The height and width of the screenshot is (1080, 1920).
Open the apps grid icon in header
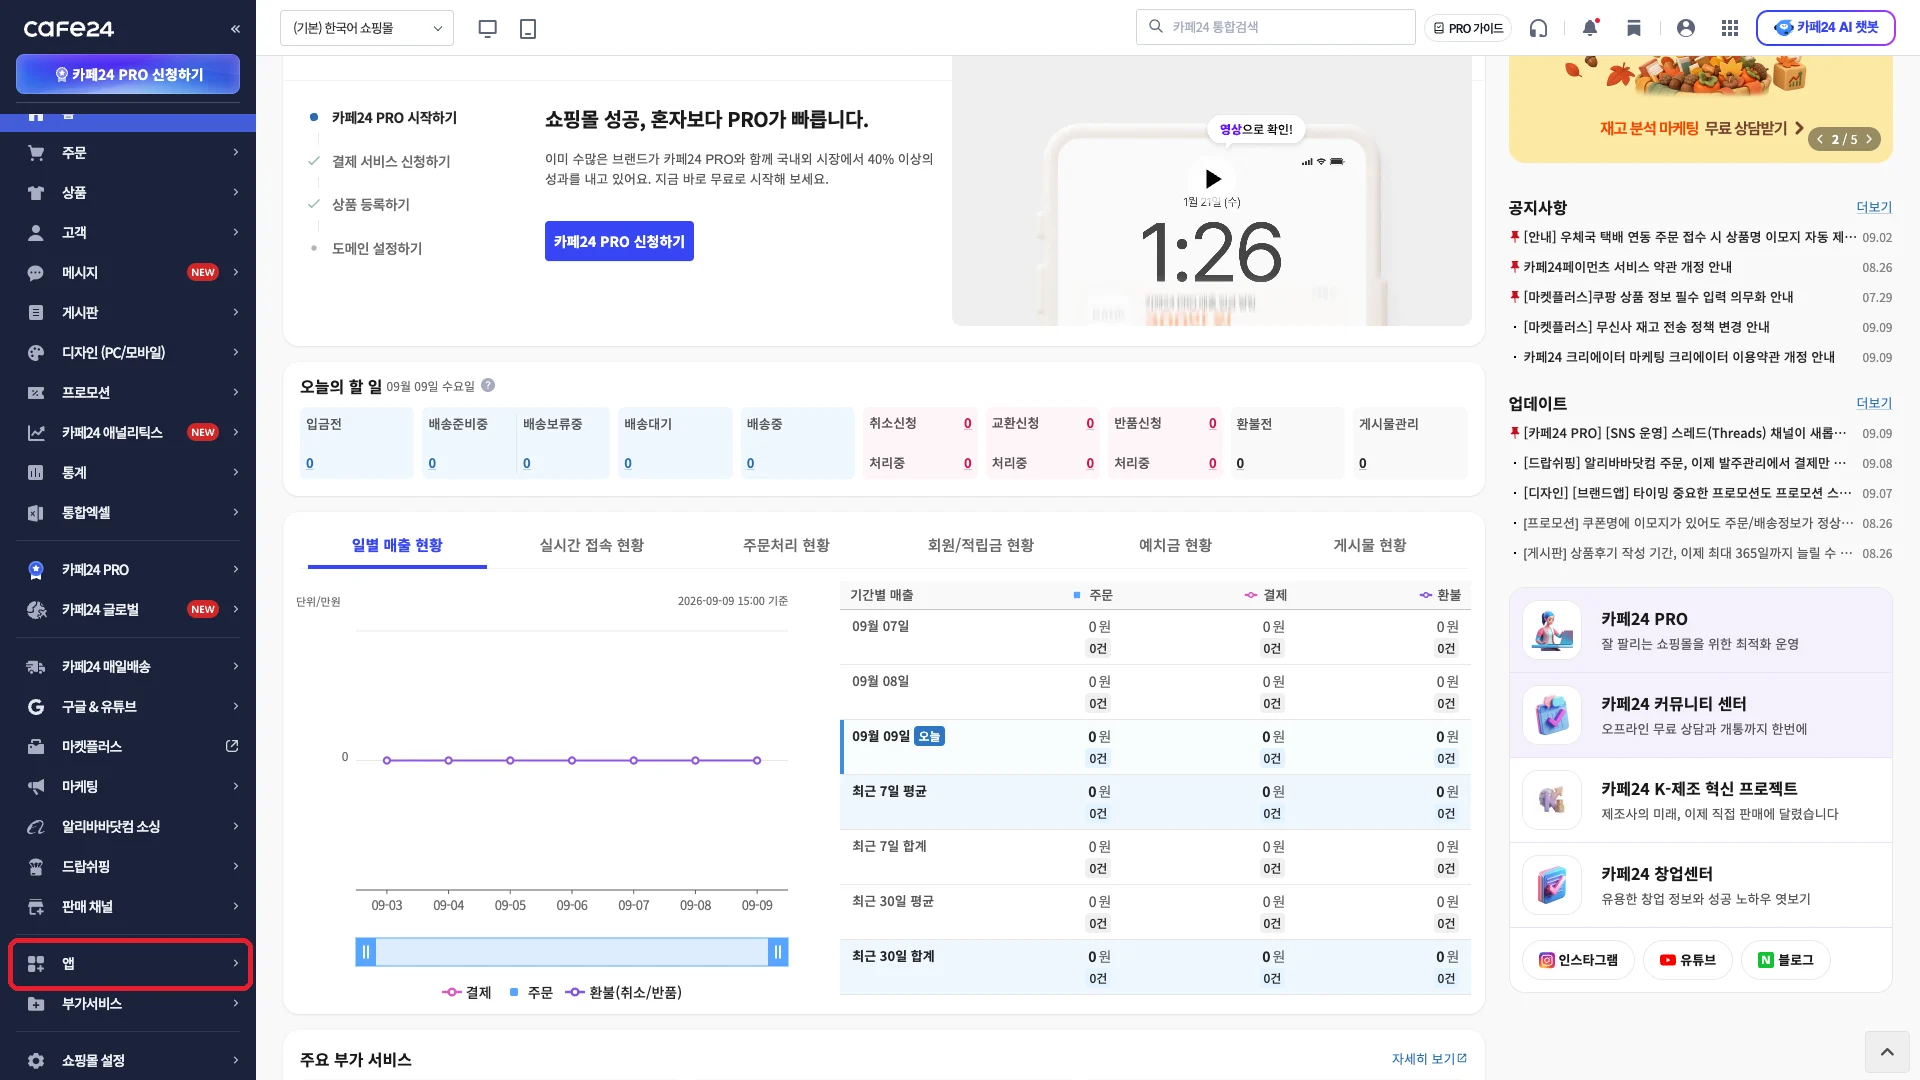click(x=1730, y=28)
